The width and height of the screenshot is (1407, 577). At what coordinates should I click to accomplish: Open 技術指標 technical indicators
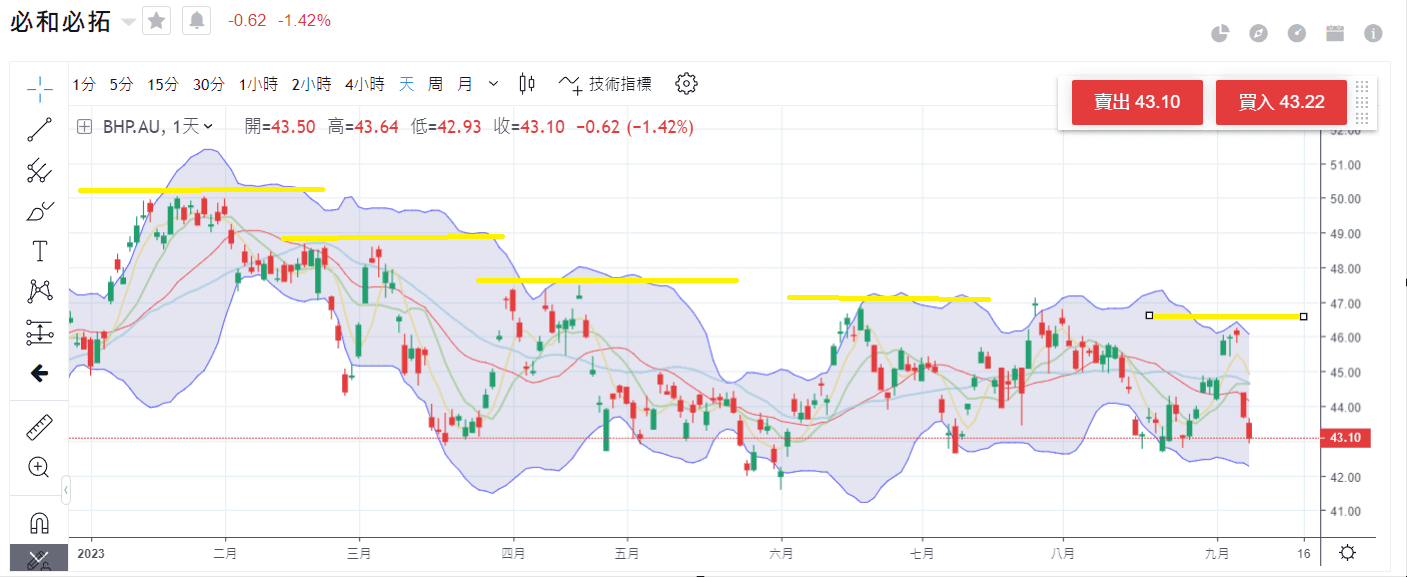606,84
